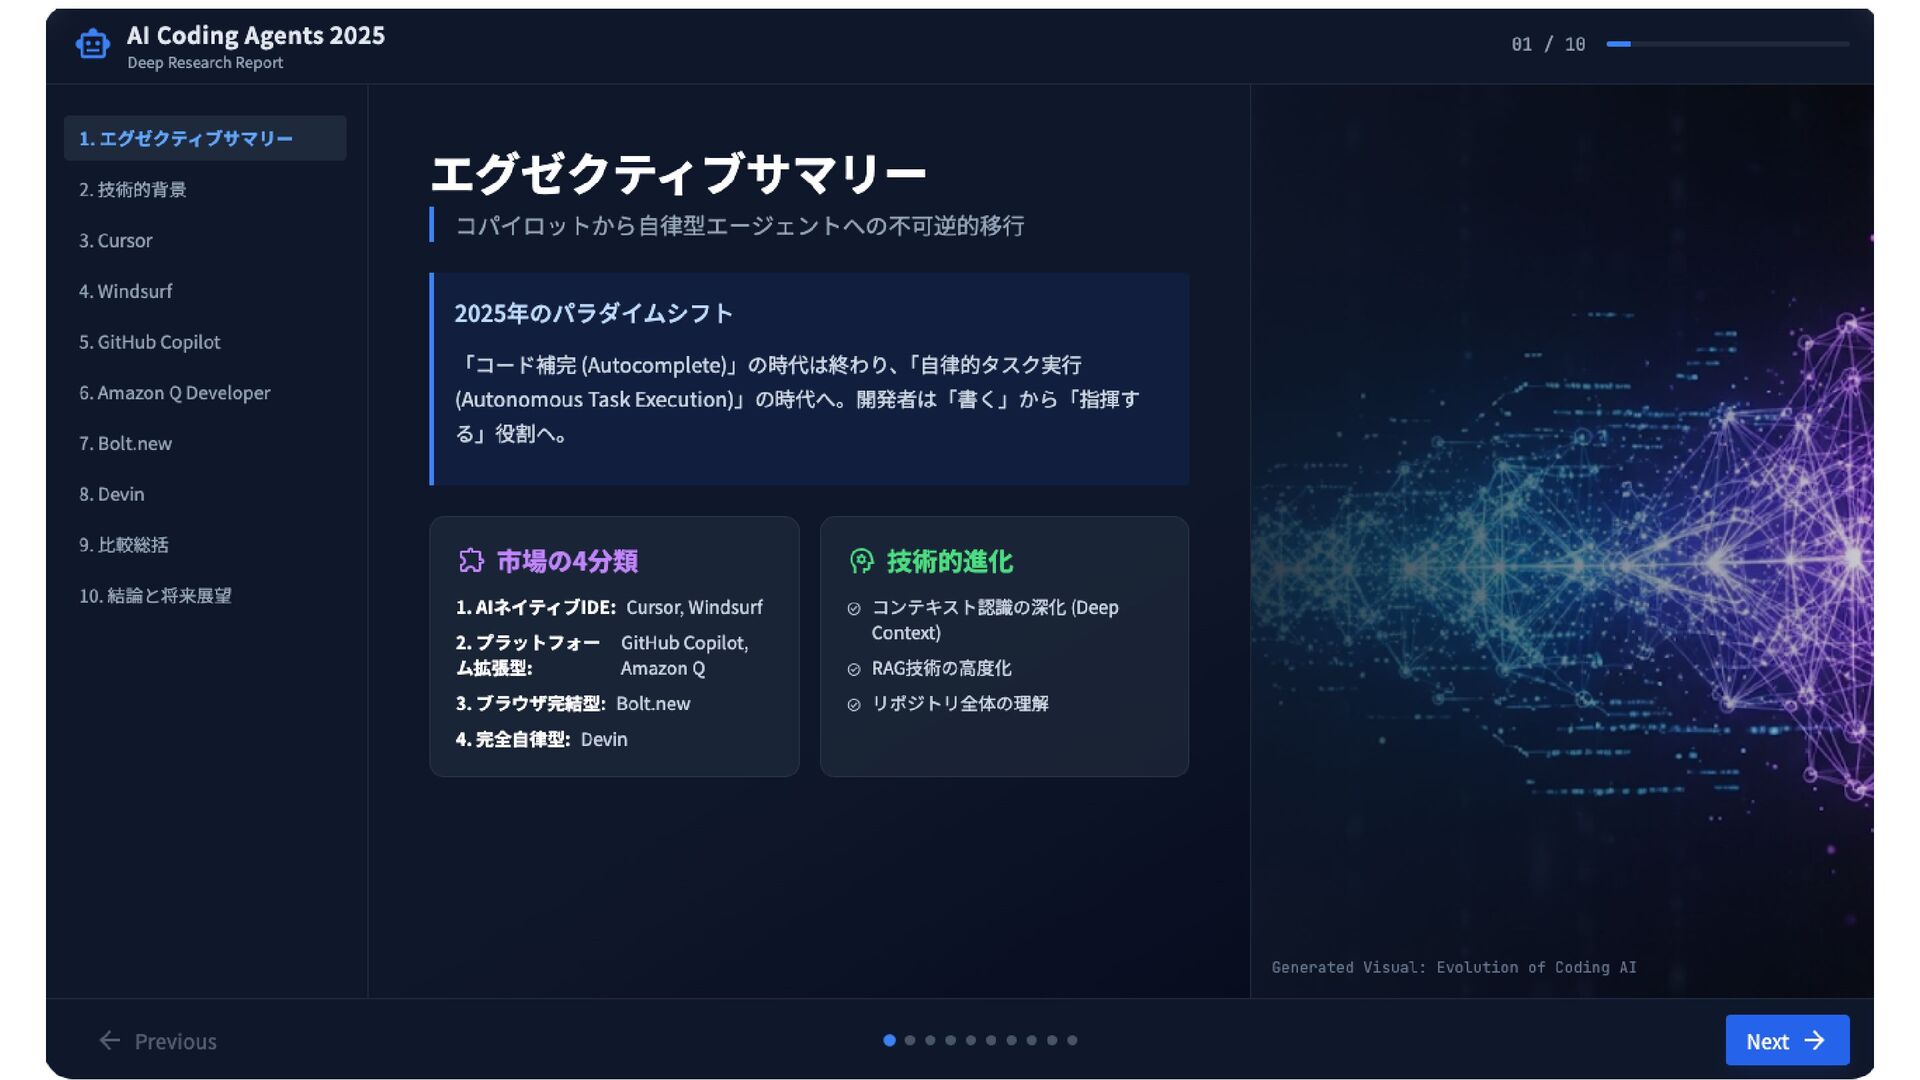Image resolution: width=1920 pixels, height=1080 pixels.
Task: Select the fifth pagination dot
Action: pos(971,1041)
